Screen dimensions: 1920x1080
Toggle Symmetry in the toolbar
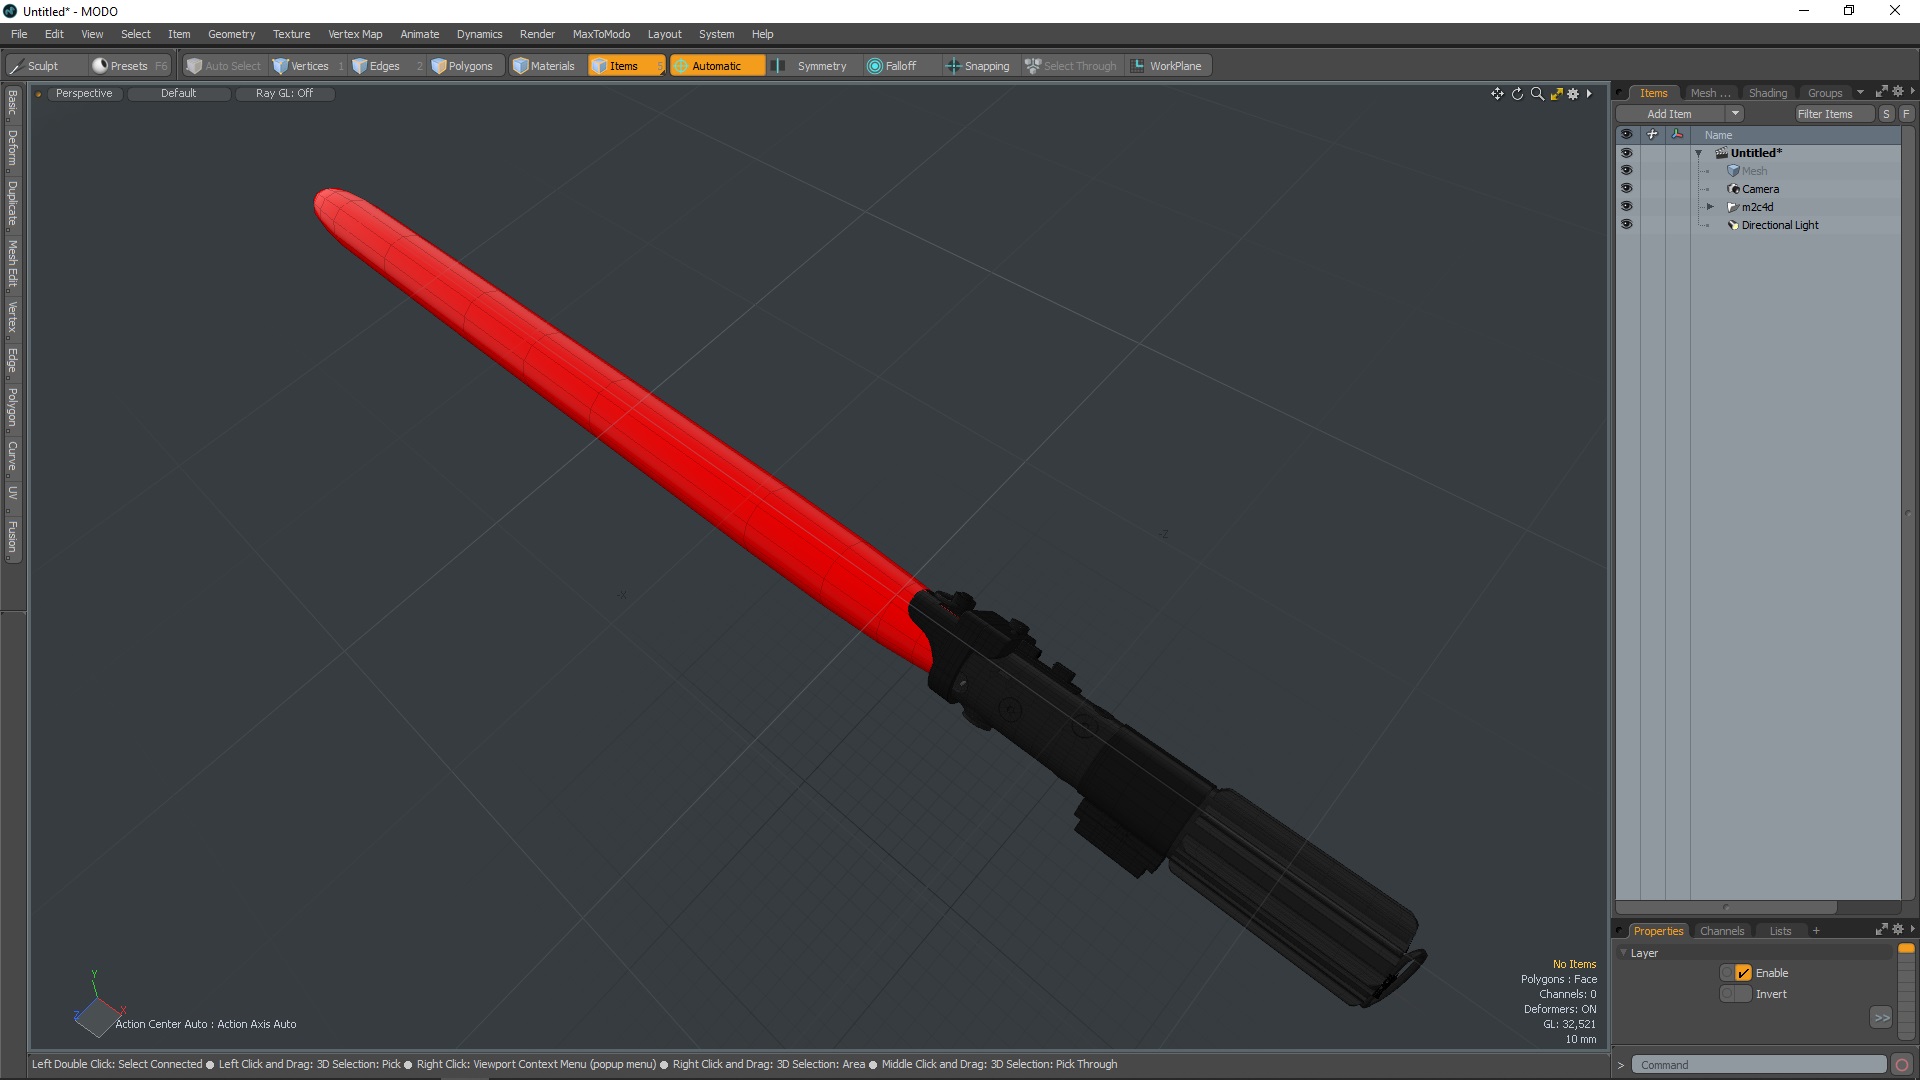pos(812,66)
